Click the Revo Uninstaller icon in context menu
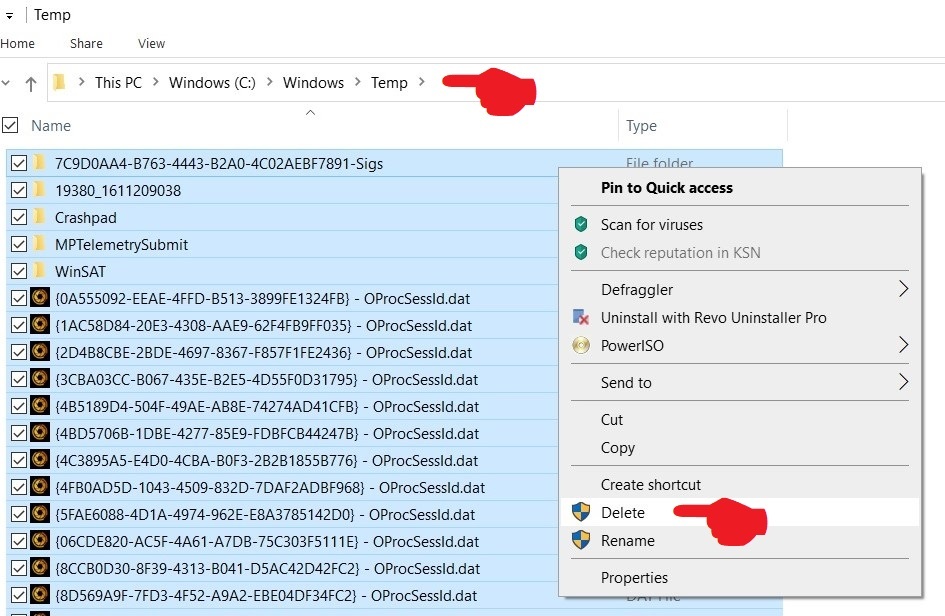Image resolution: width=945 pixels, height=616 pixels. tap(581, 317)
